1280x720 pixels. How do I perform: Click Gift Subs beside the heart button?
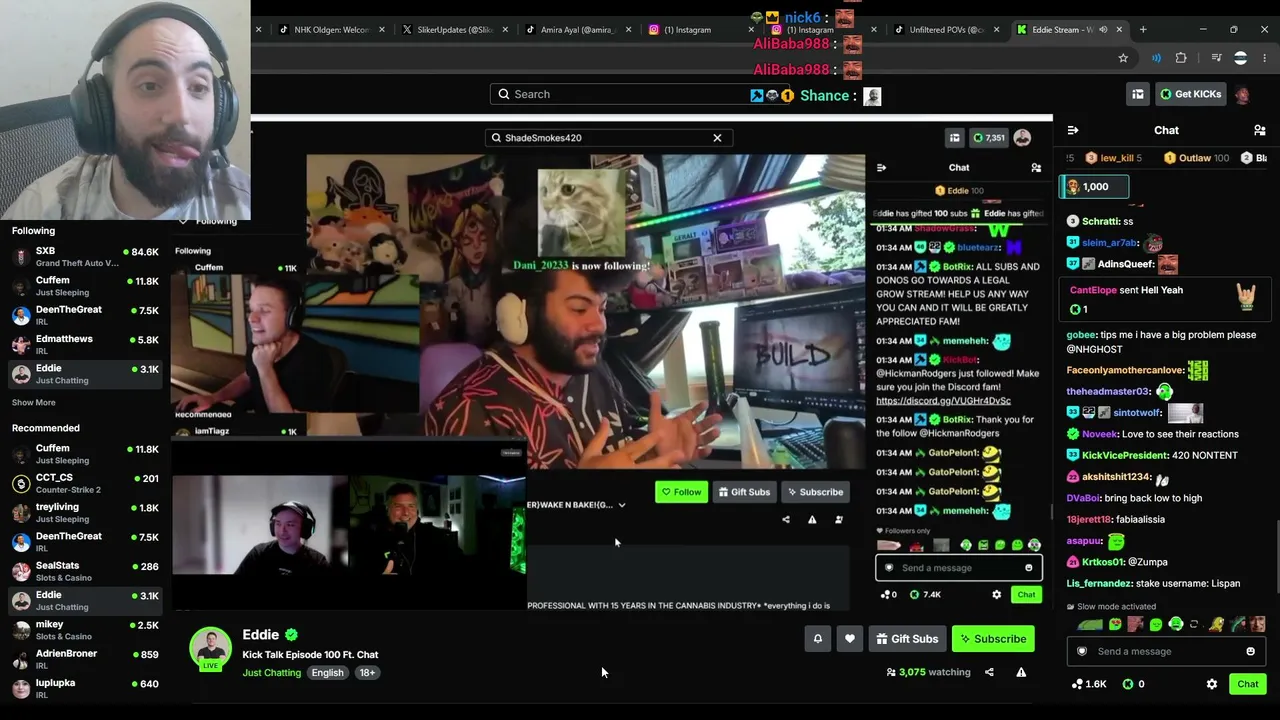[x=907, y=639]
